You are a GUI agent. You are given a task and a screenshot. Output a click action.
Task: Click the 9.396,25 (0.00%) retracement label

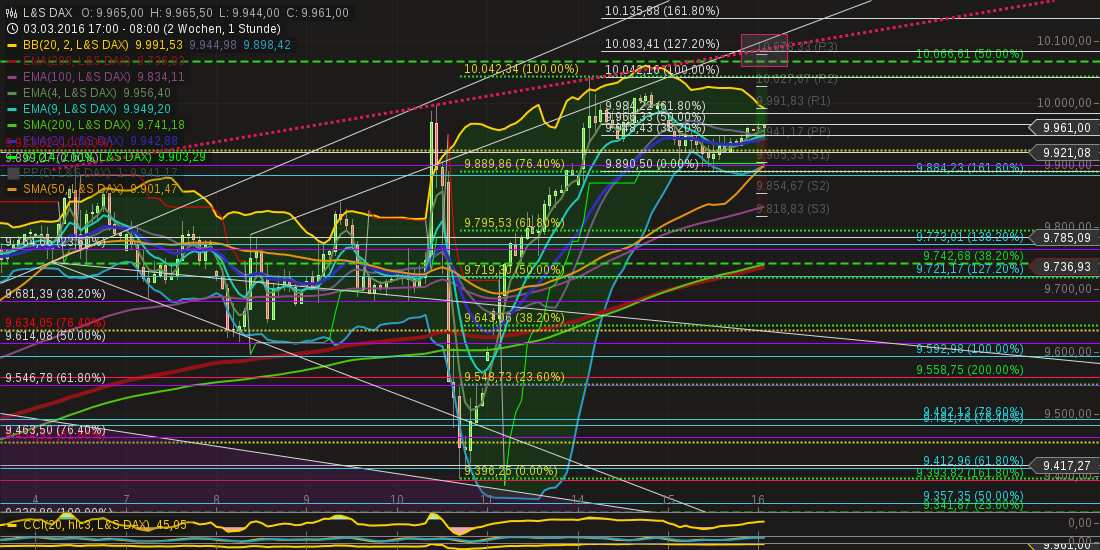click(511, 472)
